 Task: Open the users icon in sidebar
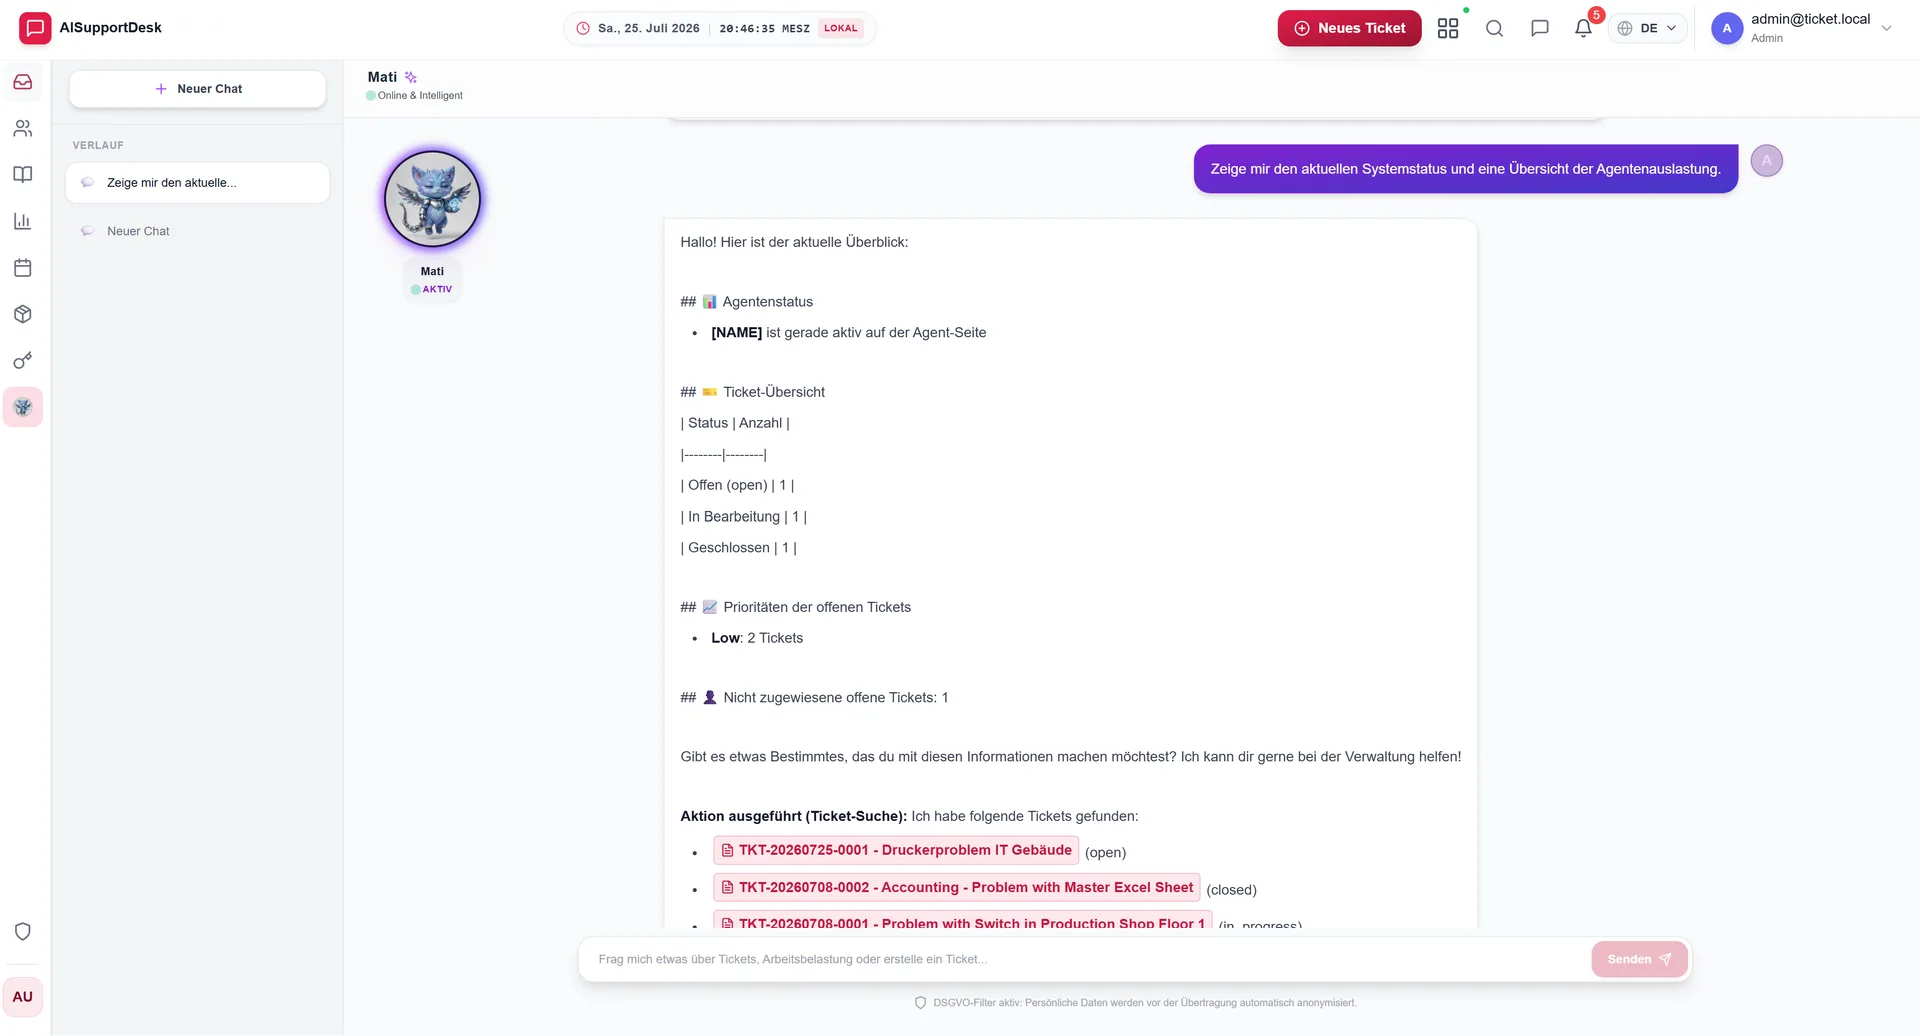coord(23,128)
